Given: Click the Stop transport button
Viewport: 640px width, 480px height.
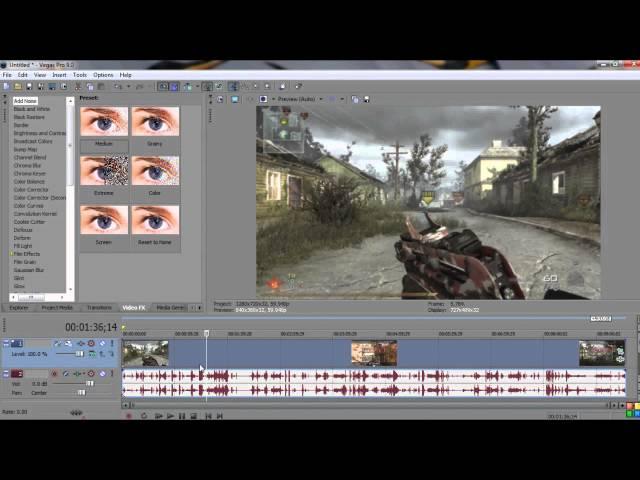Looking at the screenshot, I should [193, 416].
